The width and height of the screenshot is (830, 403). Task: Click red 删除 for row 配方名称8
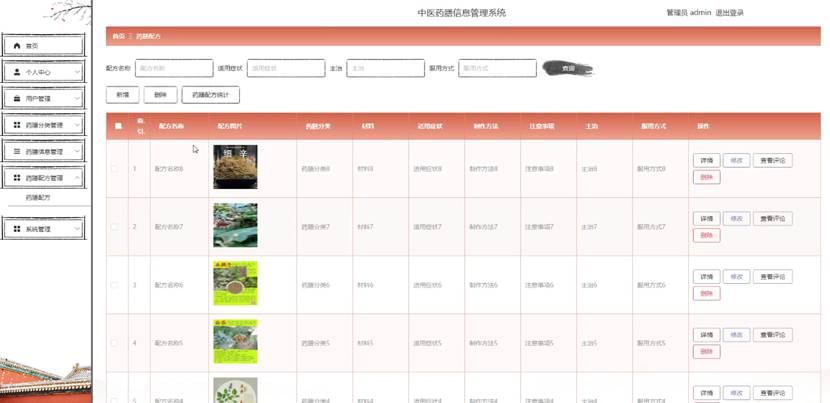[x=707, y=177]
